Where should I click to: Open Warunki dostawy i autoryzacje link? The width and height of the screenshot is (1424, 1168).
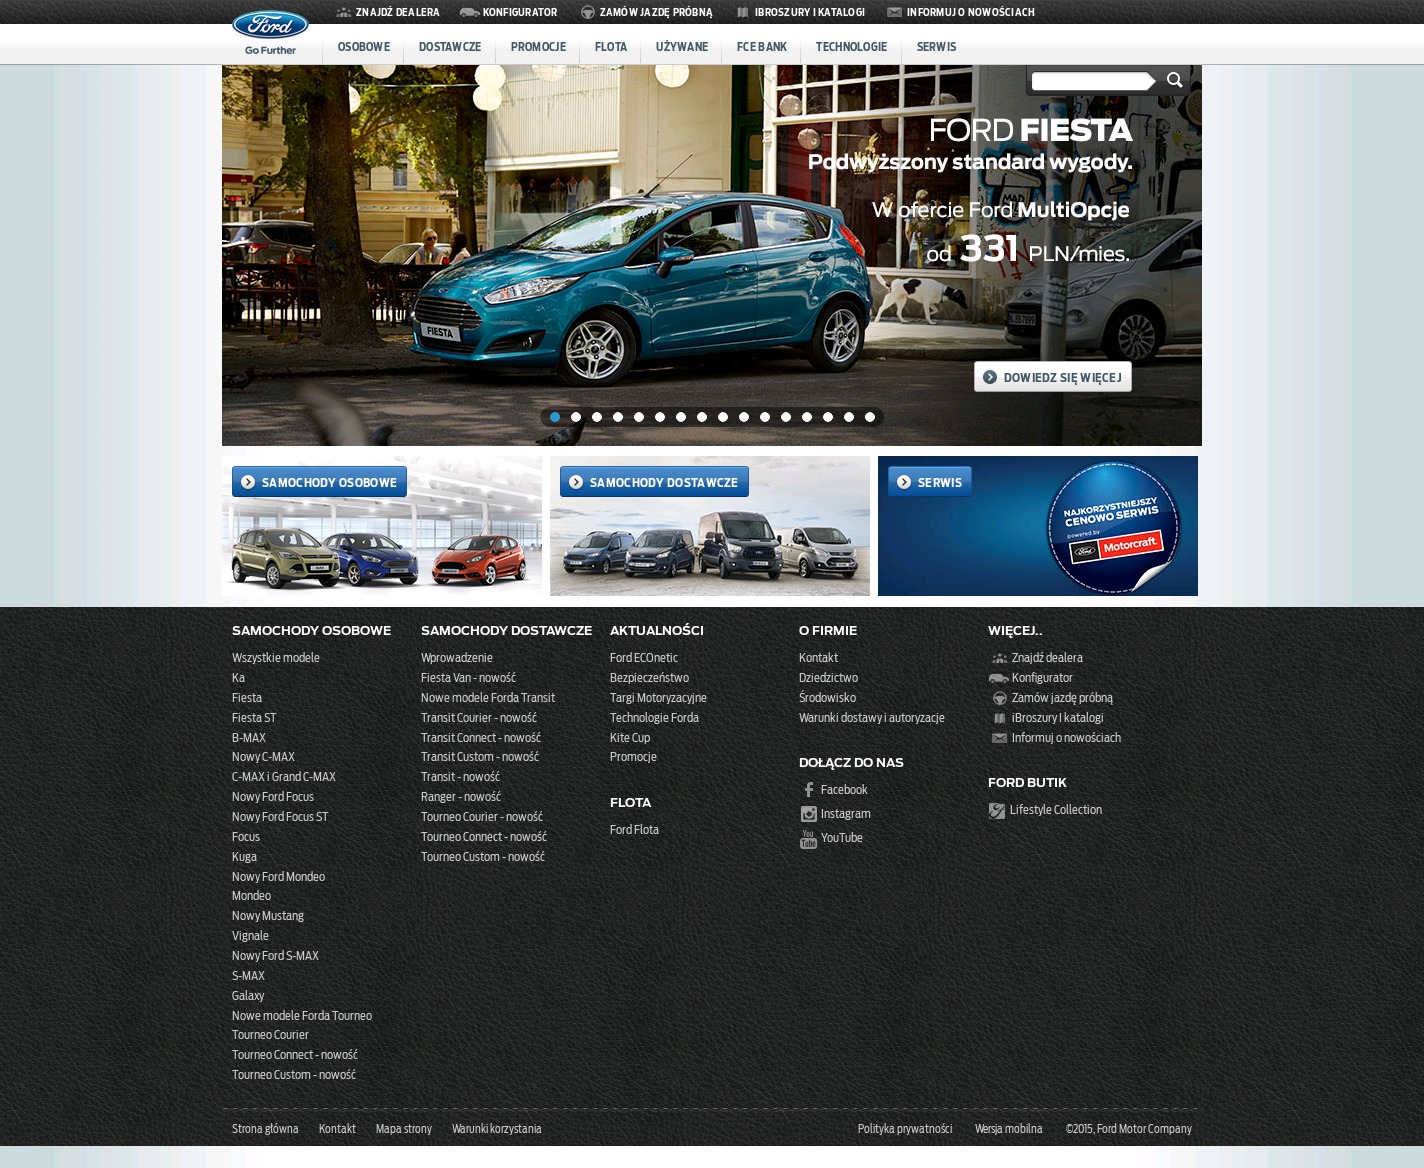click(872, 718)
